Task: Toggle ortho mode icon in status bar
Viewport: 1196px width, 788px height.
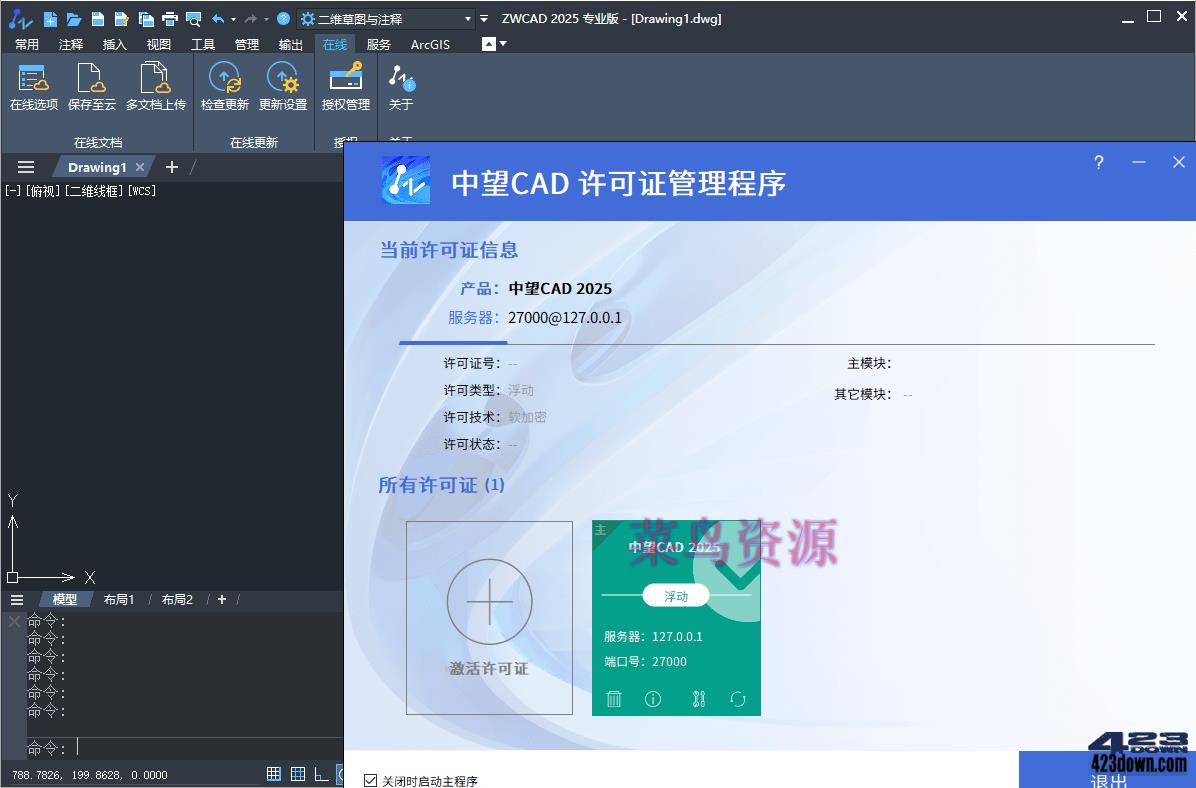Action: click(320, 772)
